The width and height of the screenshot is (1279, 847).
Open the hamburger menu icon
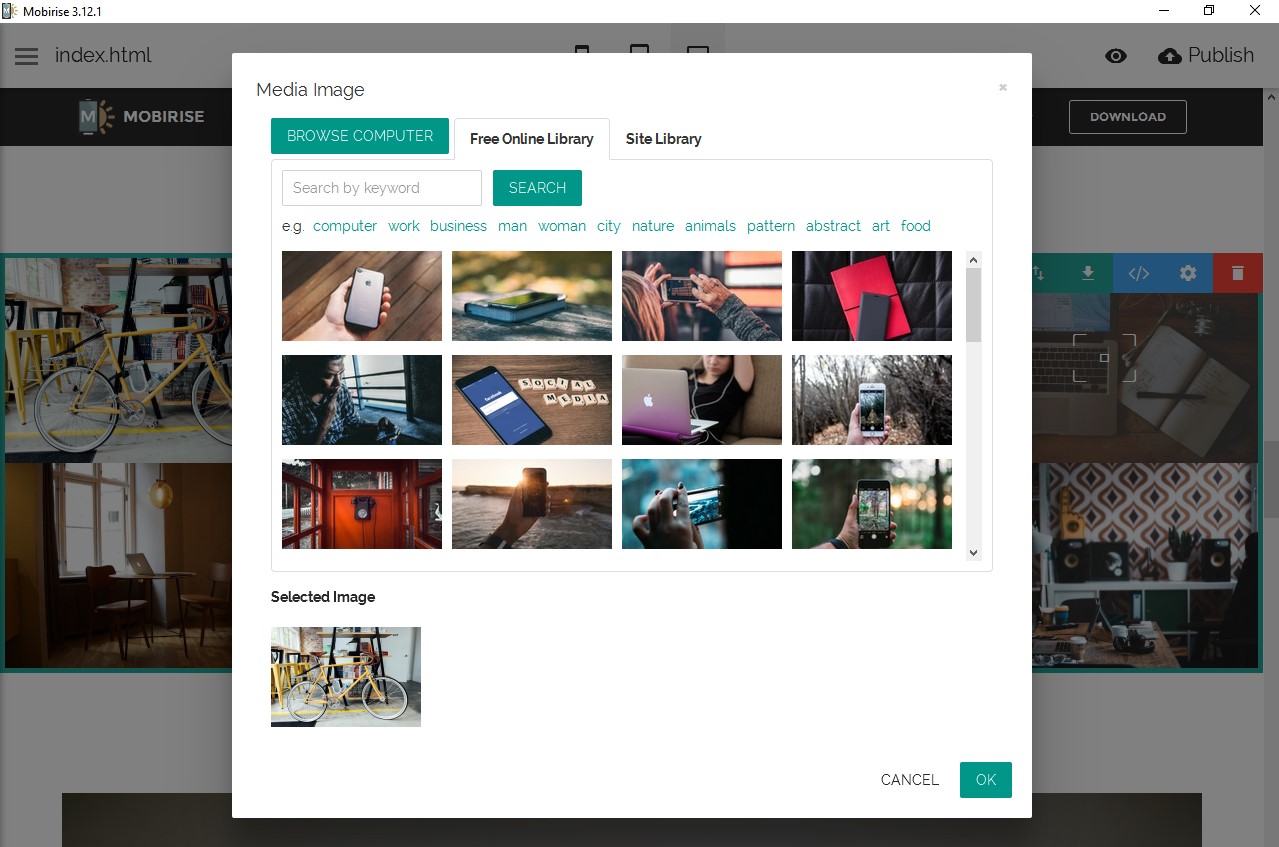[x=26, y=56]
